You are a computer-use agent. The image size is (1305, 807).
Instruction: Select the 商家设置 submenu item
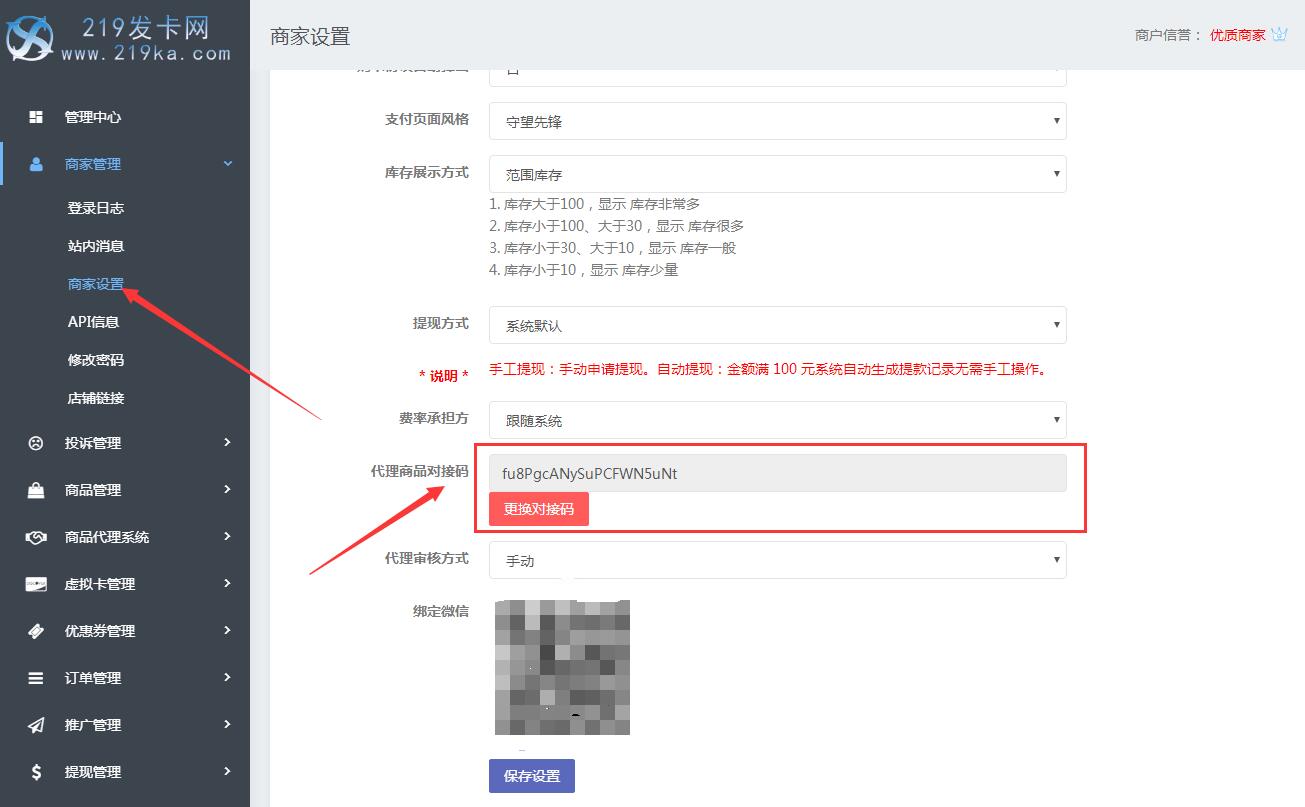click(x=96, y=284)
